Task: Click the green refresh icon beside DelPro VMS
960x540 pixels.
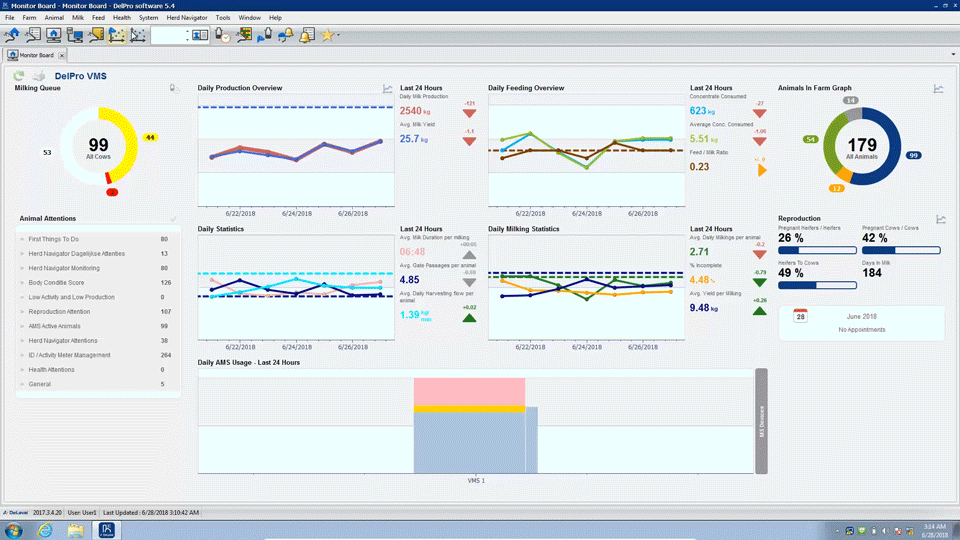Action: tap(19, 76)
